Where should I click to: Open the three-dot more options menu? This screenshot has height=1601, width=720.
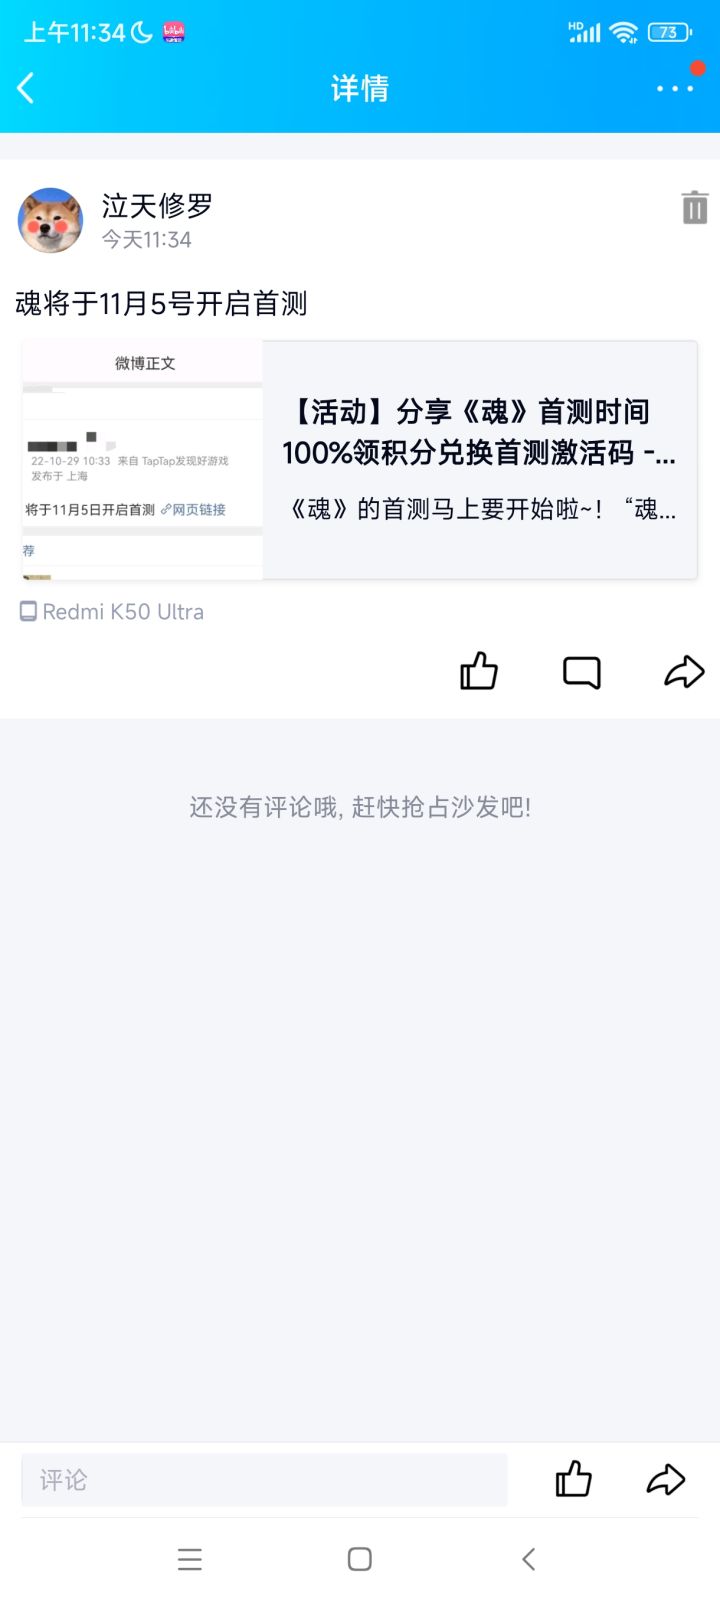675,88
